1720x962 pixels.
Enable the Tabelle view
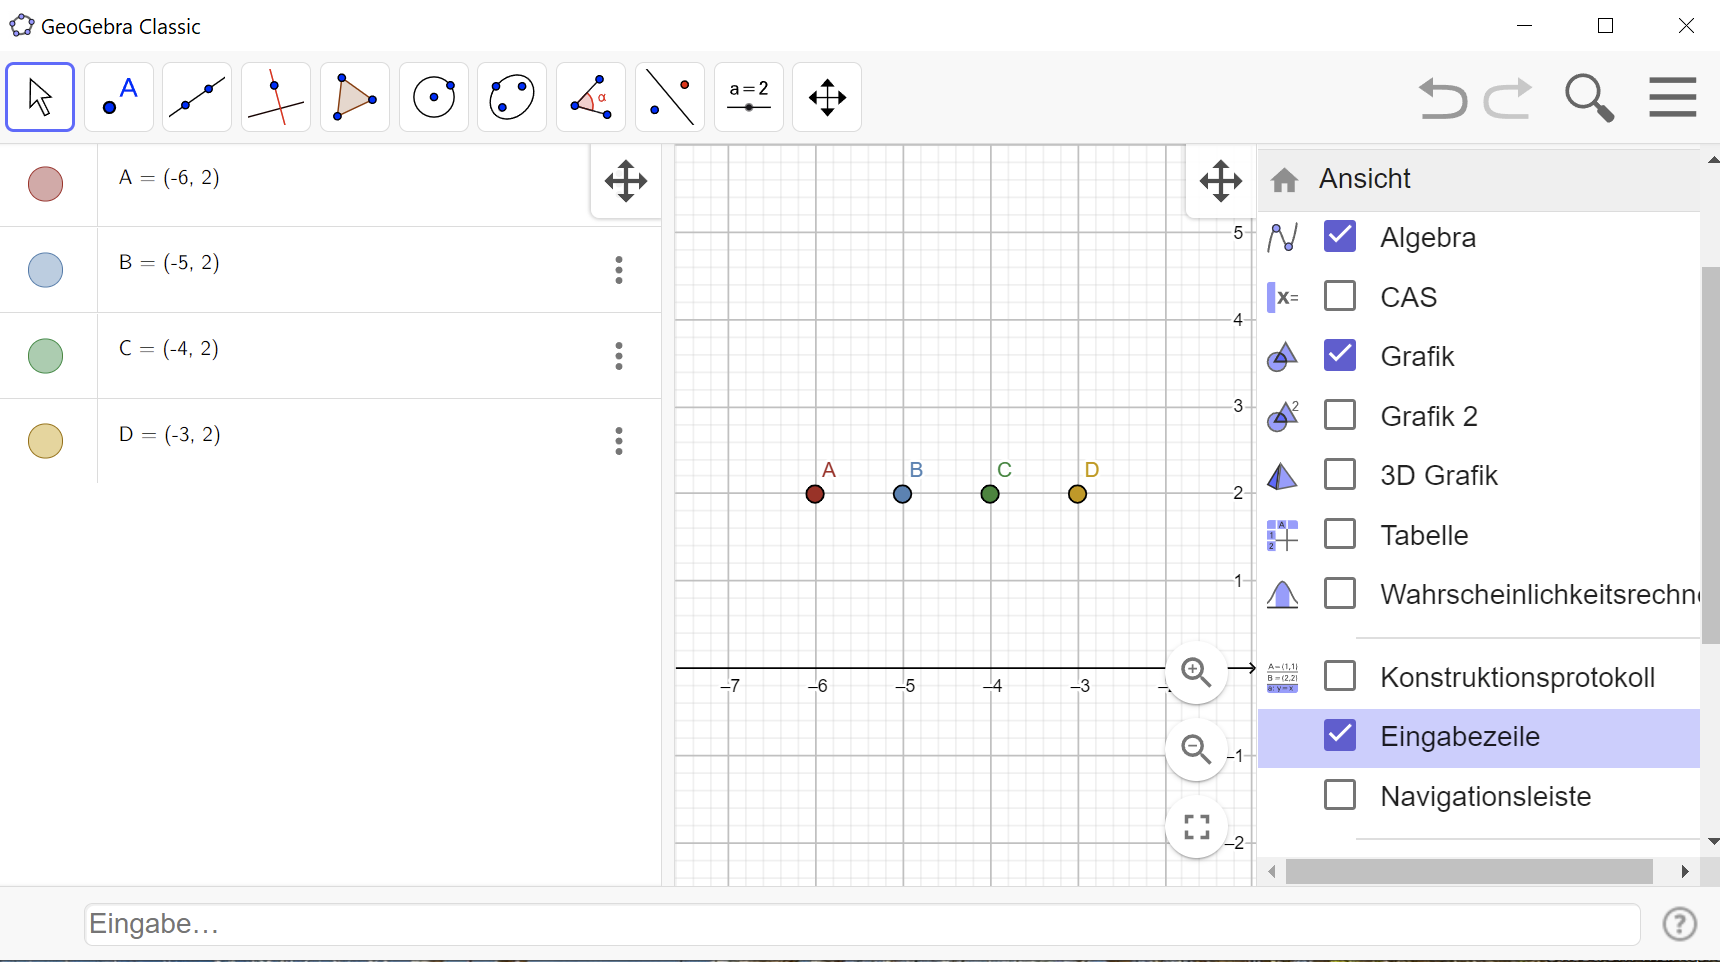tap(1340, 534)
